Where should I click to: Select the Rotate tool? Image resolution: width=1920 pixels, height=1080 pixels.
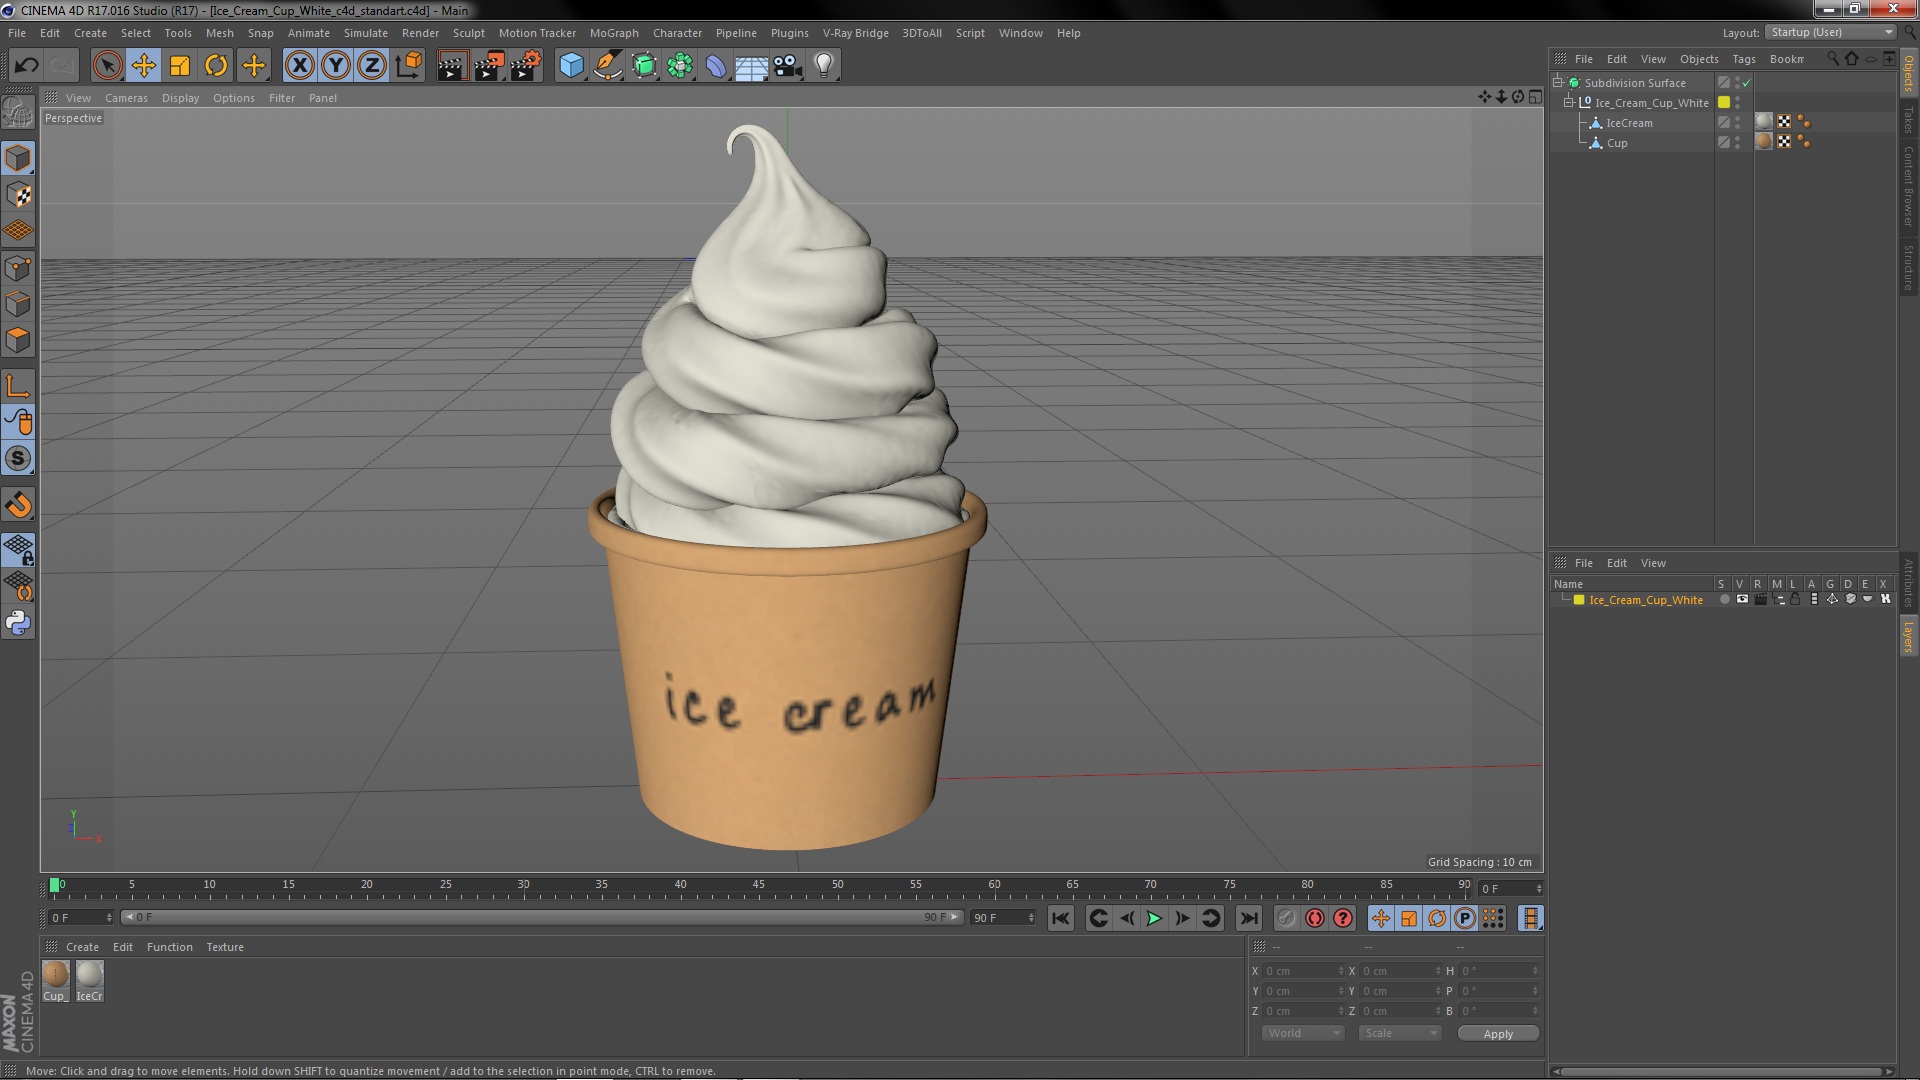click(216, 66)
